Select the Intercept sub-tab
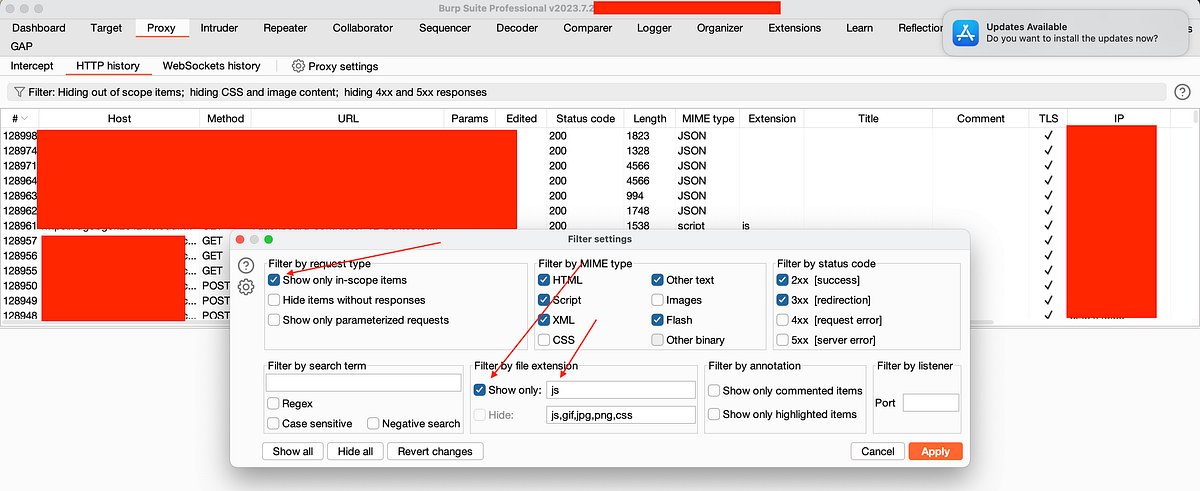The image size is (1200, 491). tap(32, 66)
